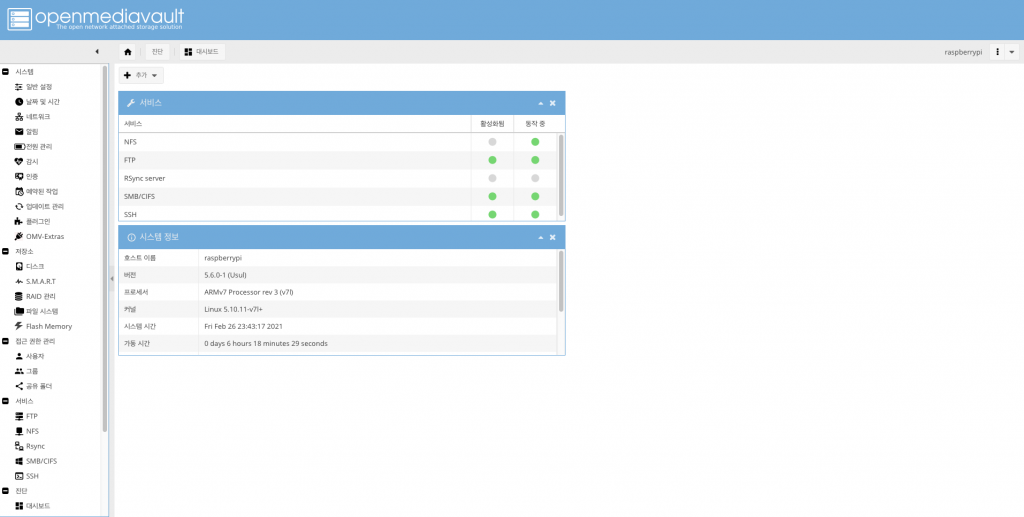Click the ARMv7 Processor rev 3 value
Viewport: 1024px width, 517px height.
[x=249, y=292]
